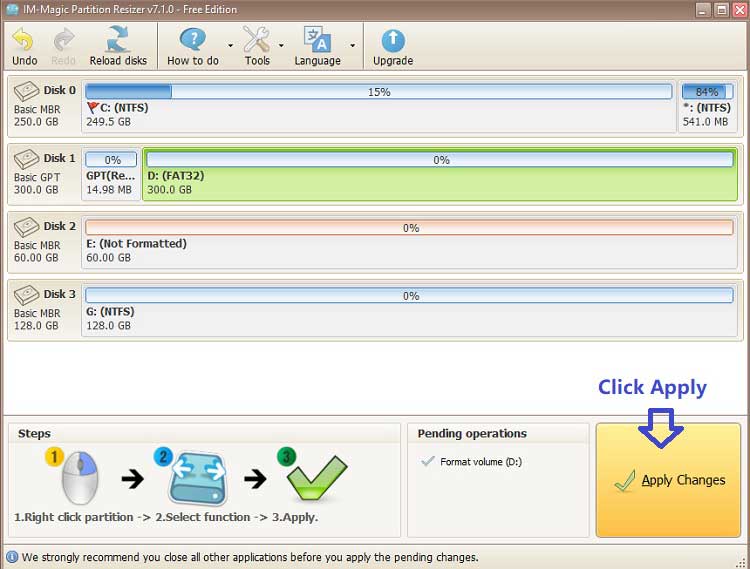Open the How to do help icon

pos(193,39)
